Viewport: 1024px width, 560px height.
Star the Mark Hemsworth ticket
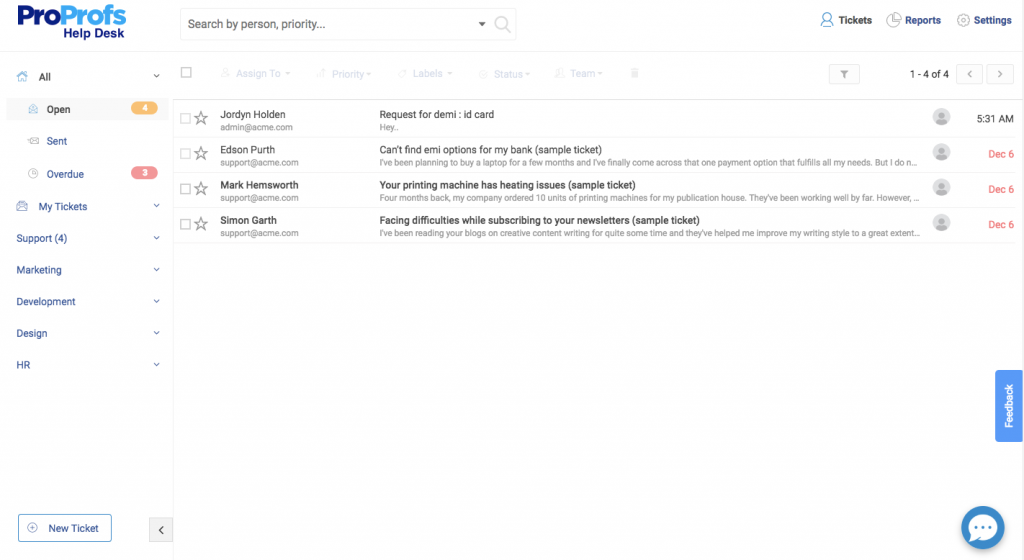point(201,189)
